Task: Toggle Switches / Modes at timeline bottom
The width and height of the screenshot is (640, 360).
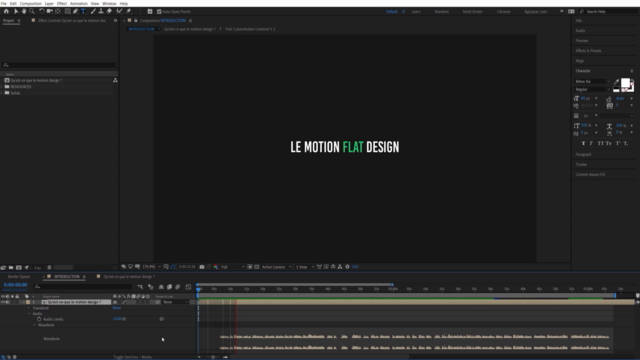Action: pyautogui.click(x=132, y=357)
